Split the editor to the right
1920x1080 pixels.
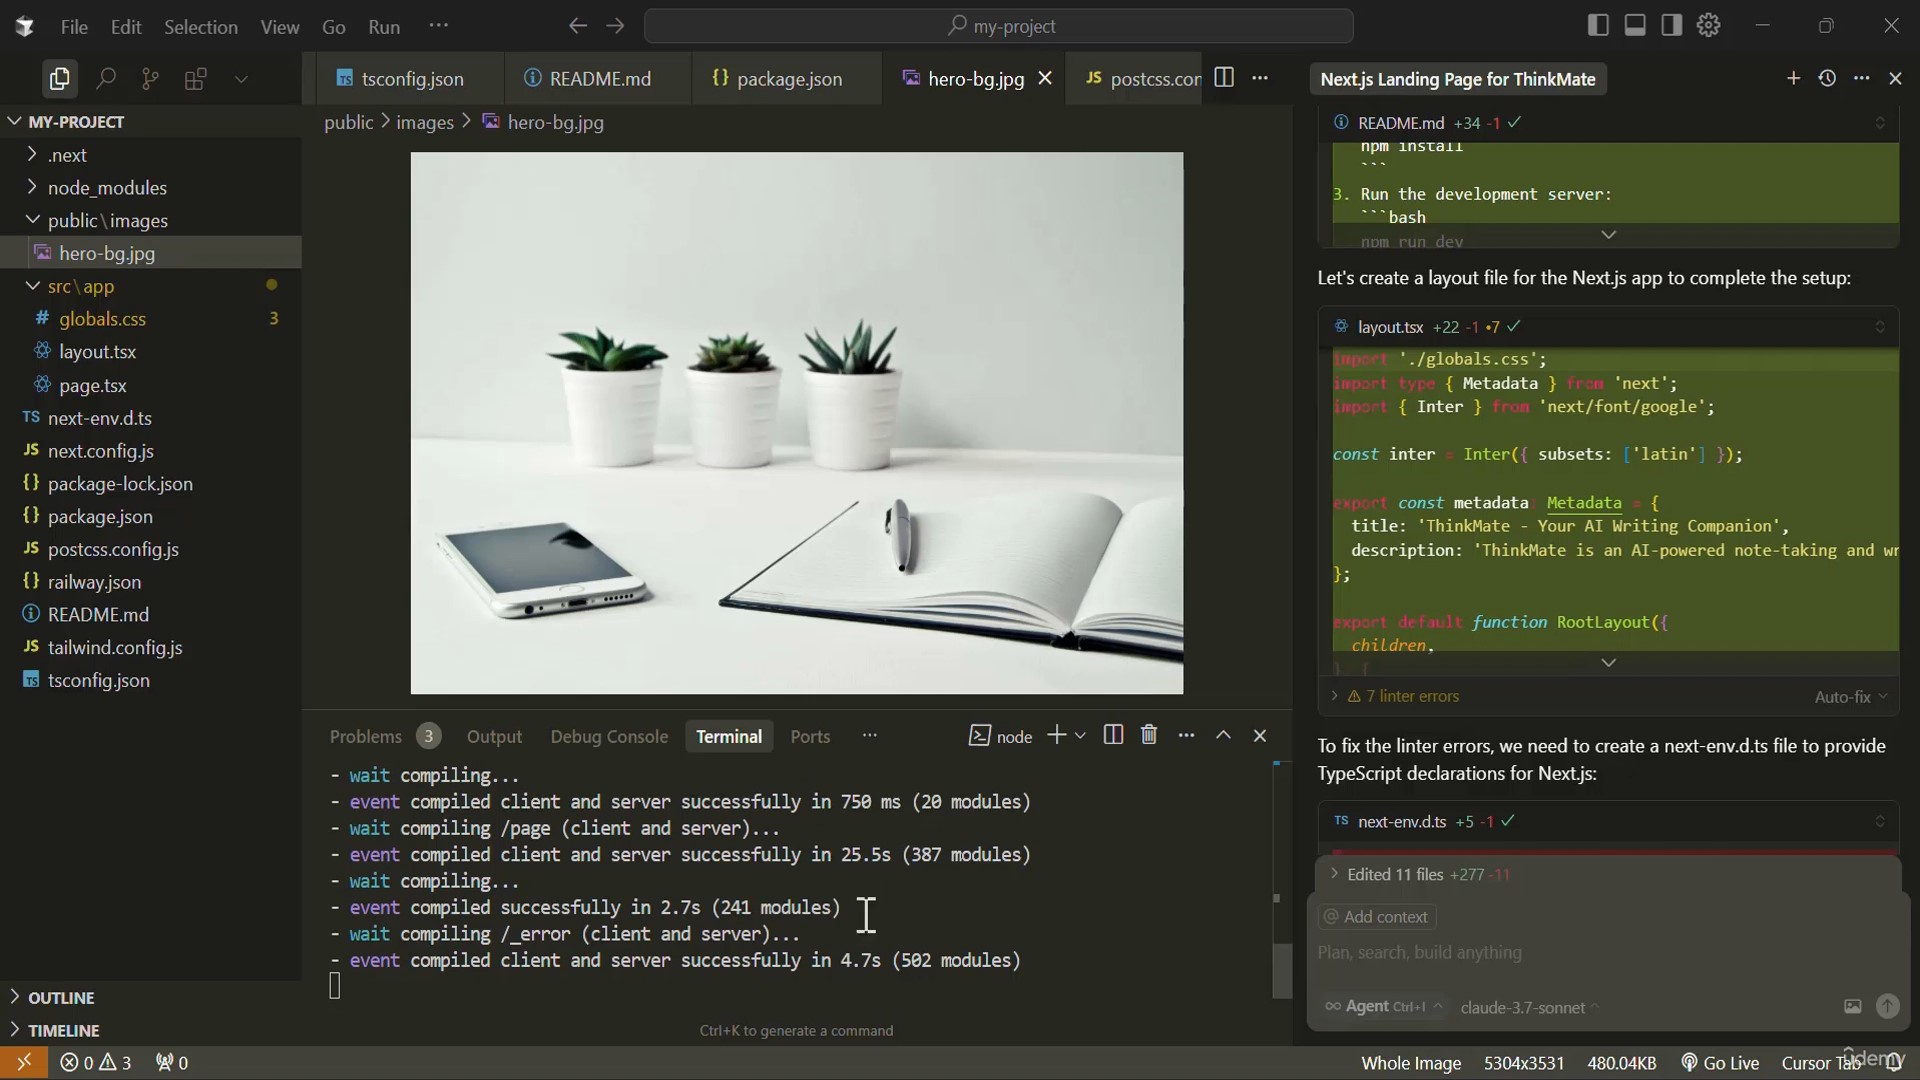point(1223,78)
